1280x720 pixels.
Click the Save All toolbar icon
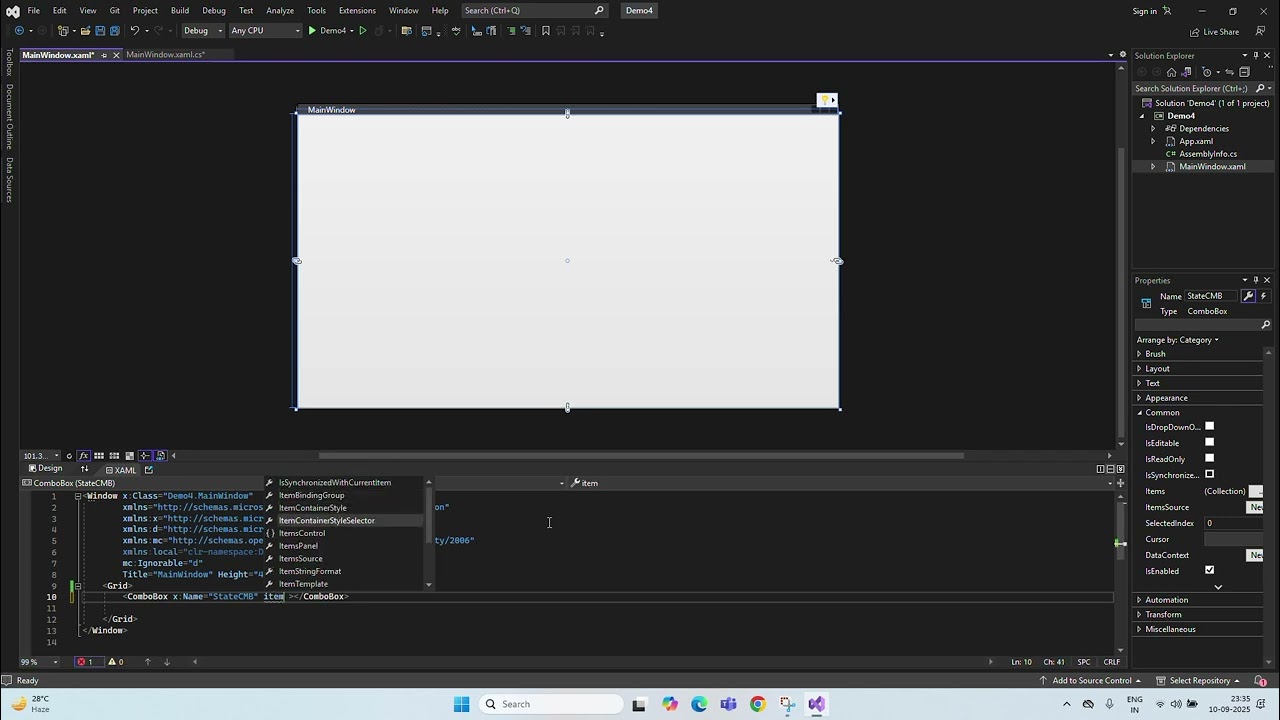pos(113,31)
